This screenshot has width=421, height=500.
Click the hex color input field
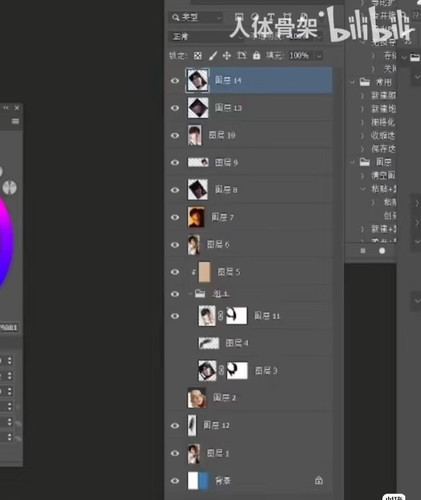point(8,327)
